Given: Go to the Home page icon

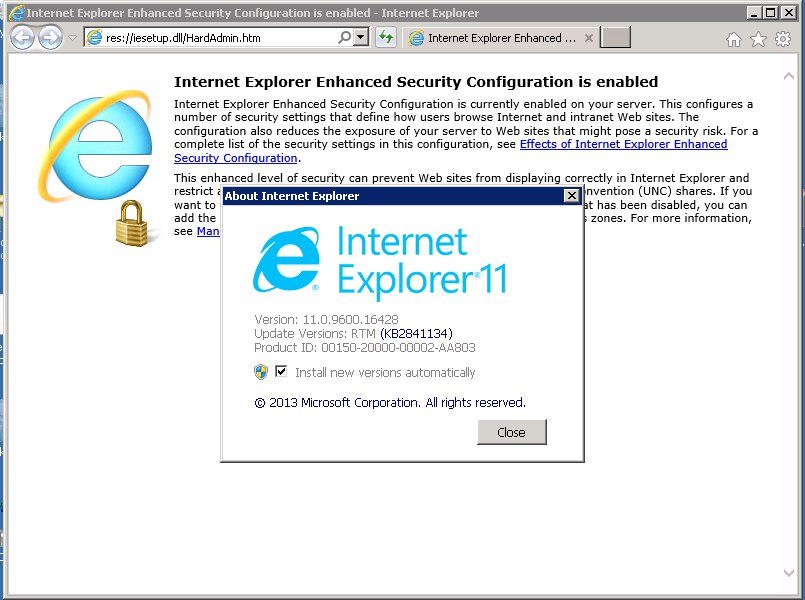Looking at the screenshot, I should point(734,39).
